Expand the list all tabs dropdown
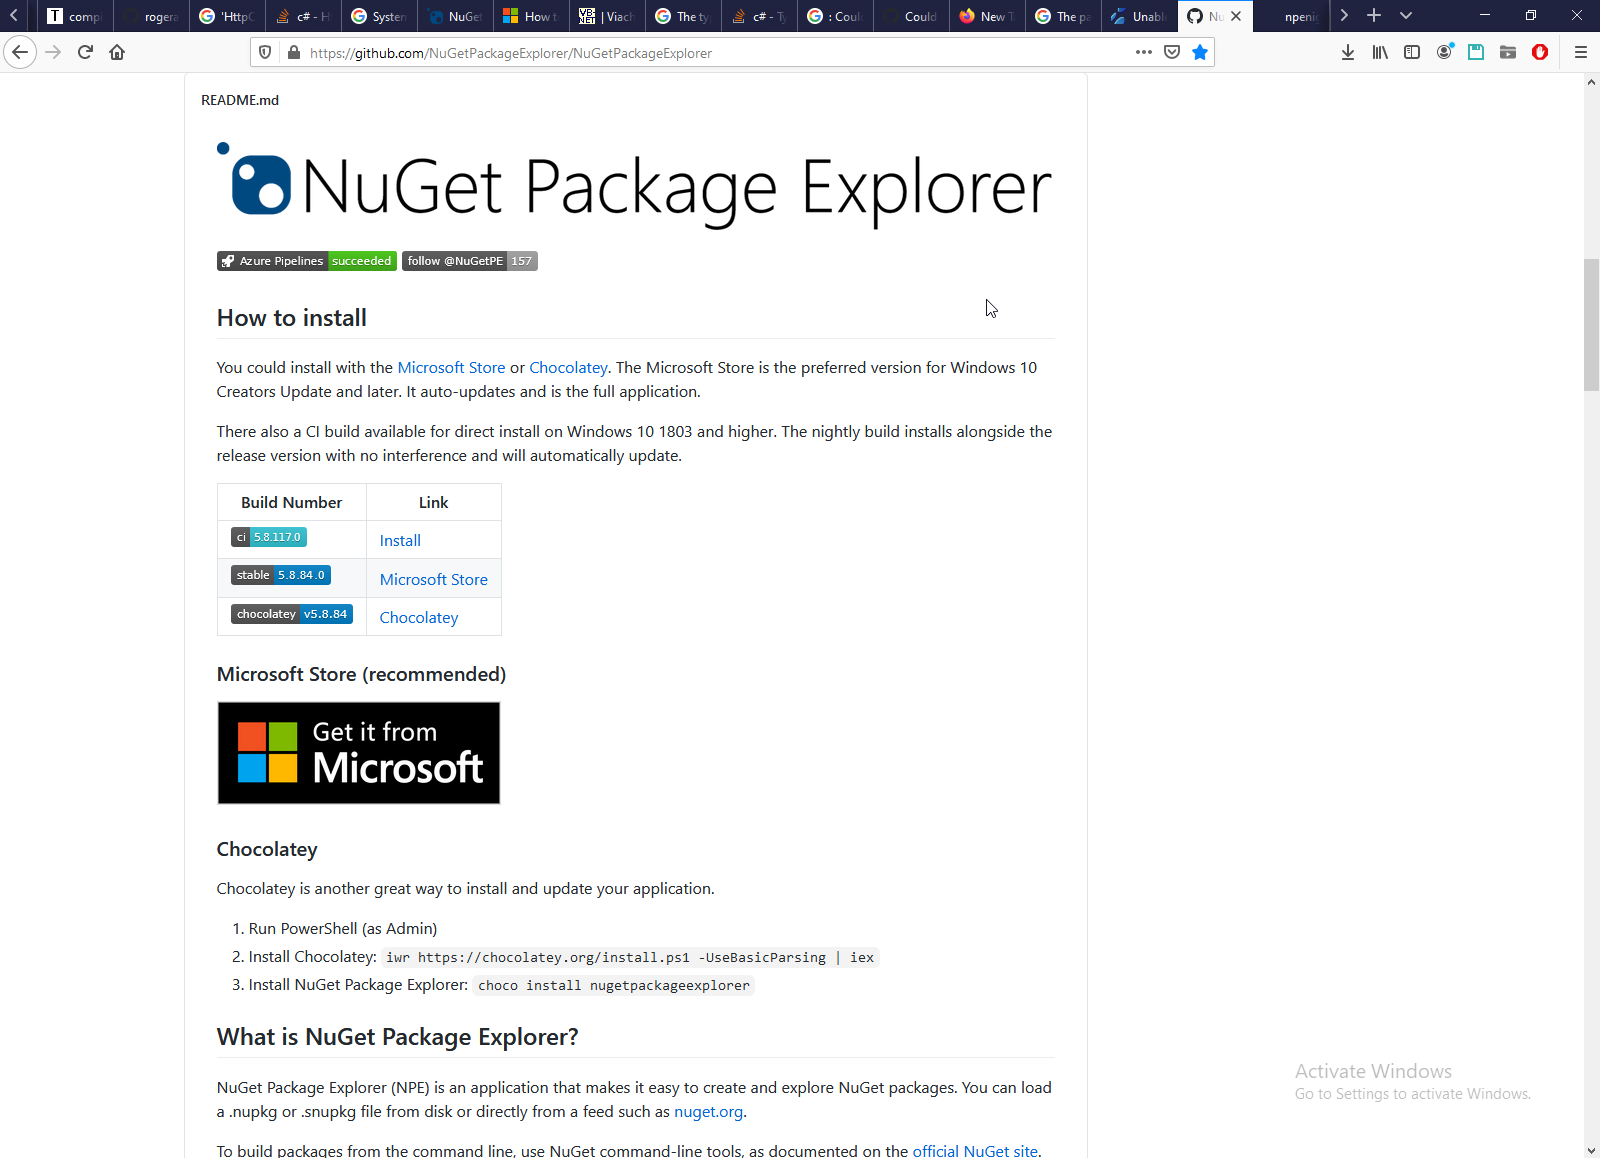 1406,15
